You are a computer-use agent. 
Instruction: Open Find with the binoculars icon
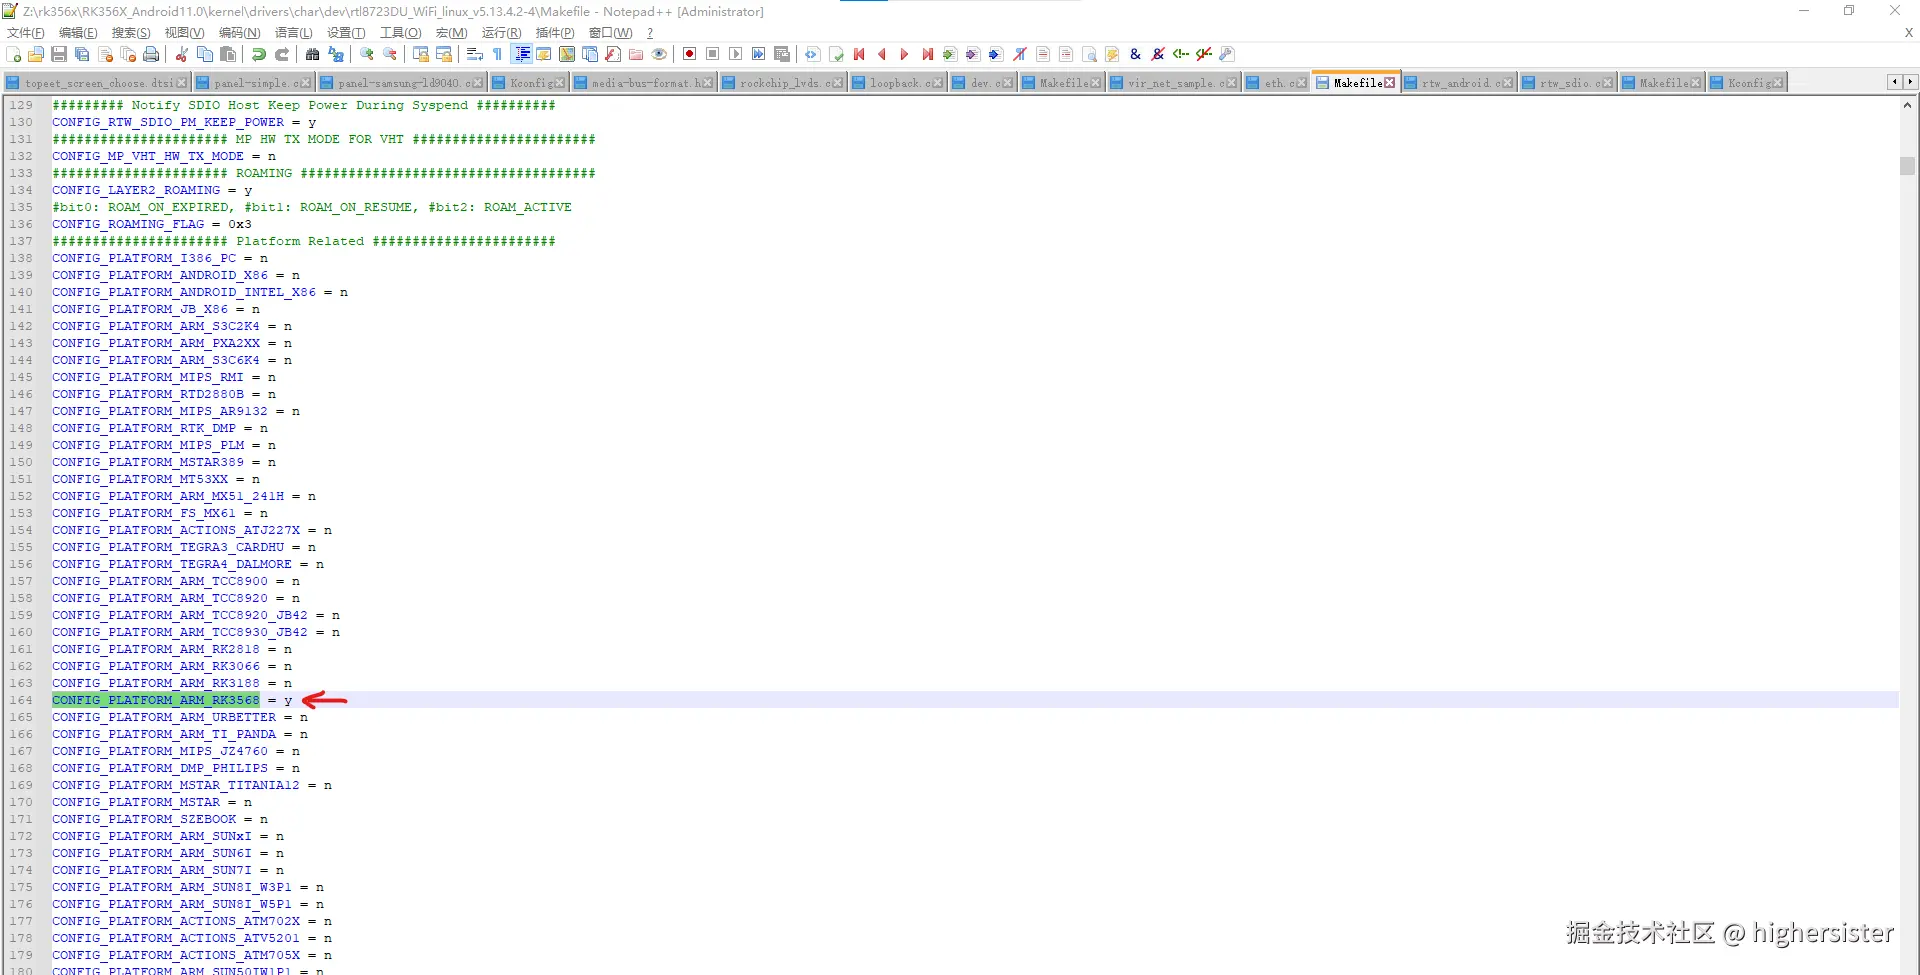point(313,54)
